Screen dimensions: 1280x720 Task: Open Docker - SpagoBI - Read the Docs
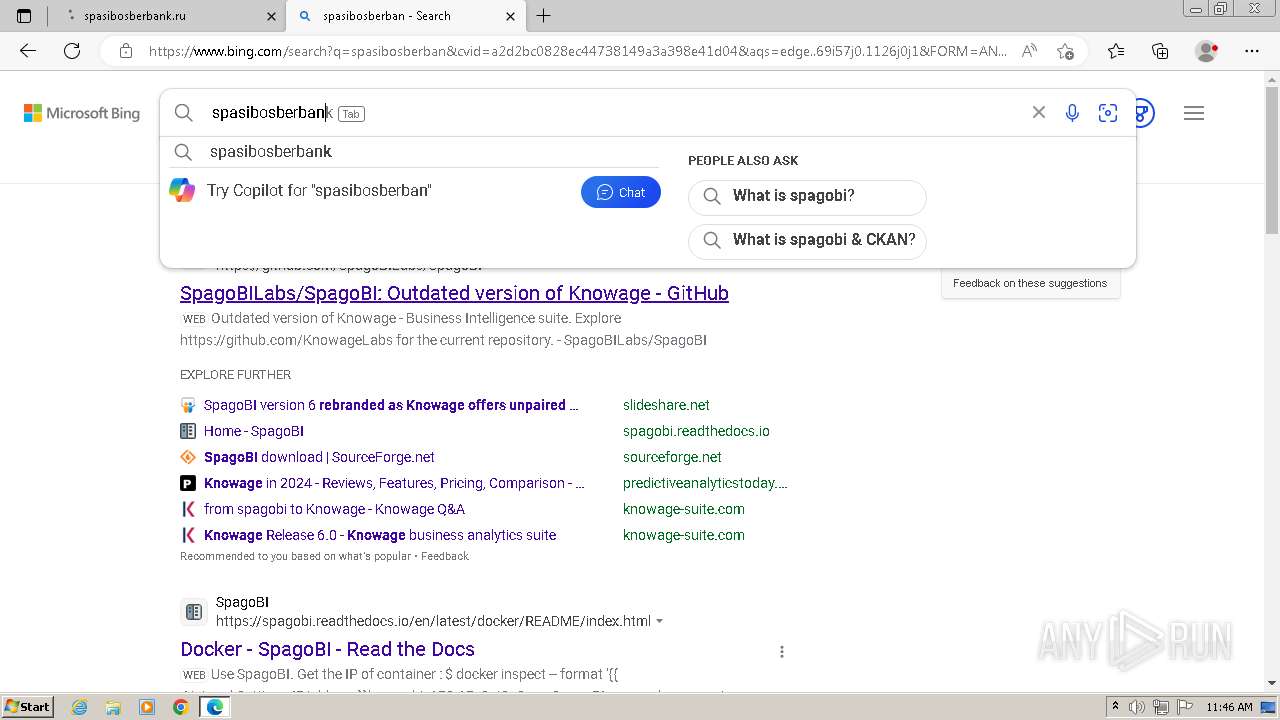[328, 649]
